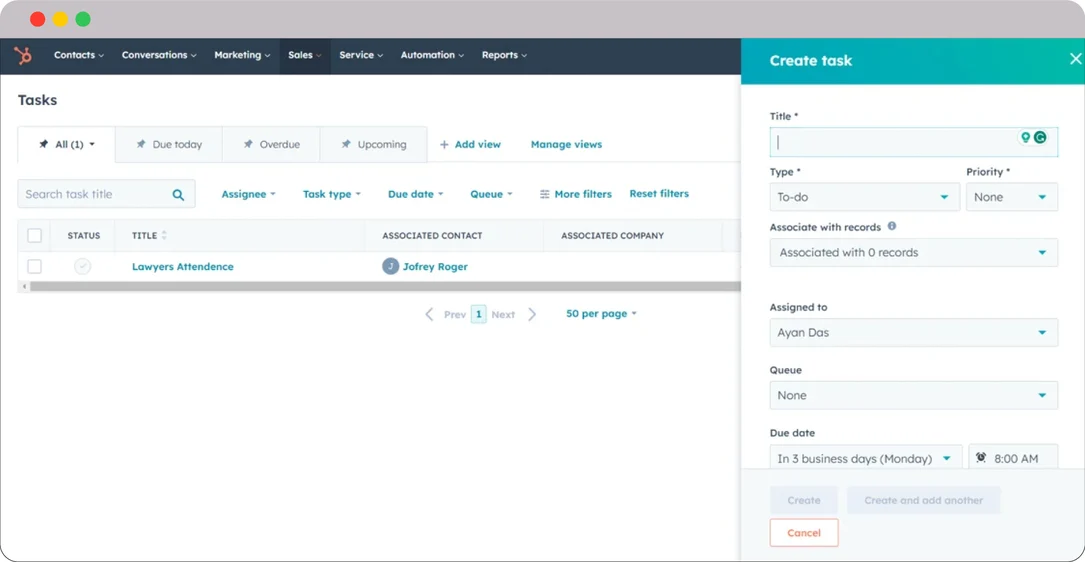Click the Title input field
Viewport: 1085px width, 562px height.
pyautogui.click(x=914, y=142)
